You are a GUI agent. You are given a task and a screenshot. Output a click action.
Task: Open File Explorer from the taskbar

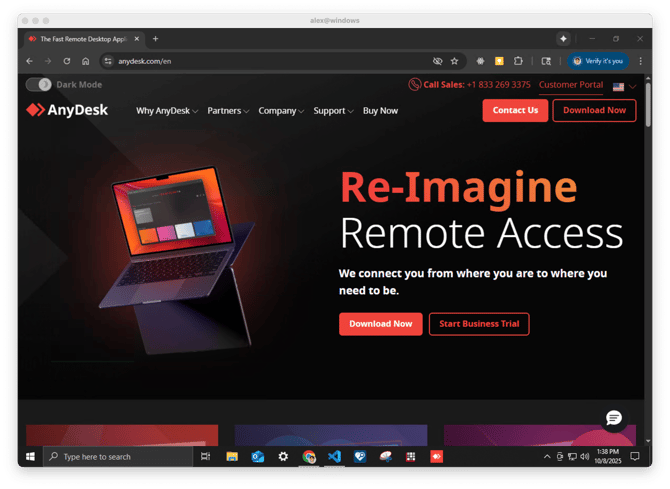coord(232,457)
